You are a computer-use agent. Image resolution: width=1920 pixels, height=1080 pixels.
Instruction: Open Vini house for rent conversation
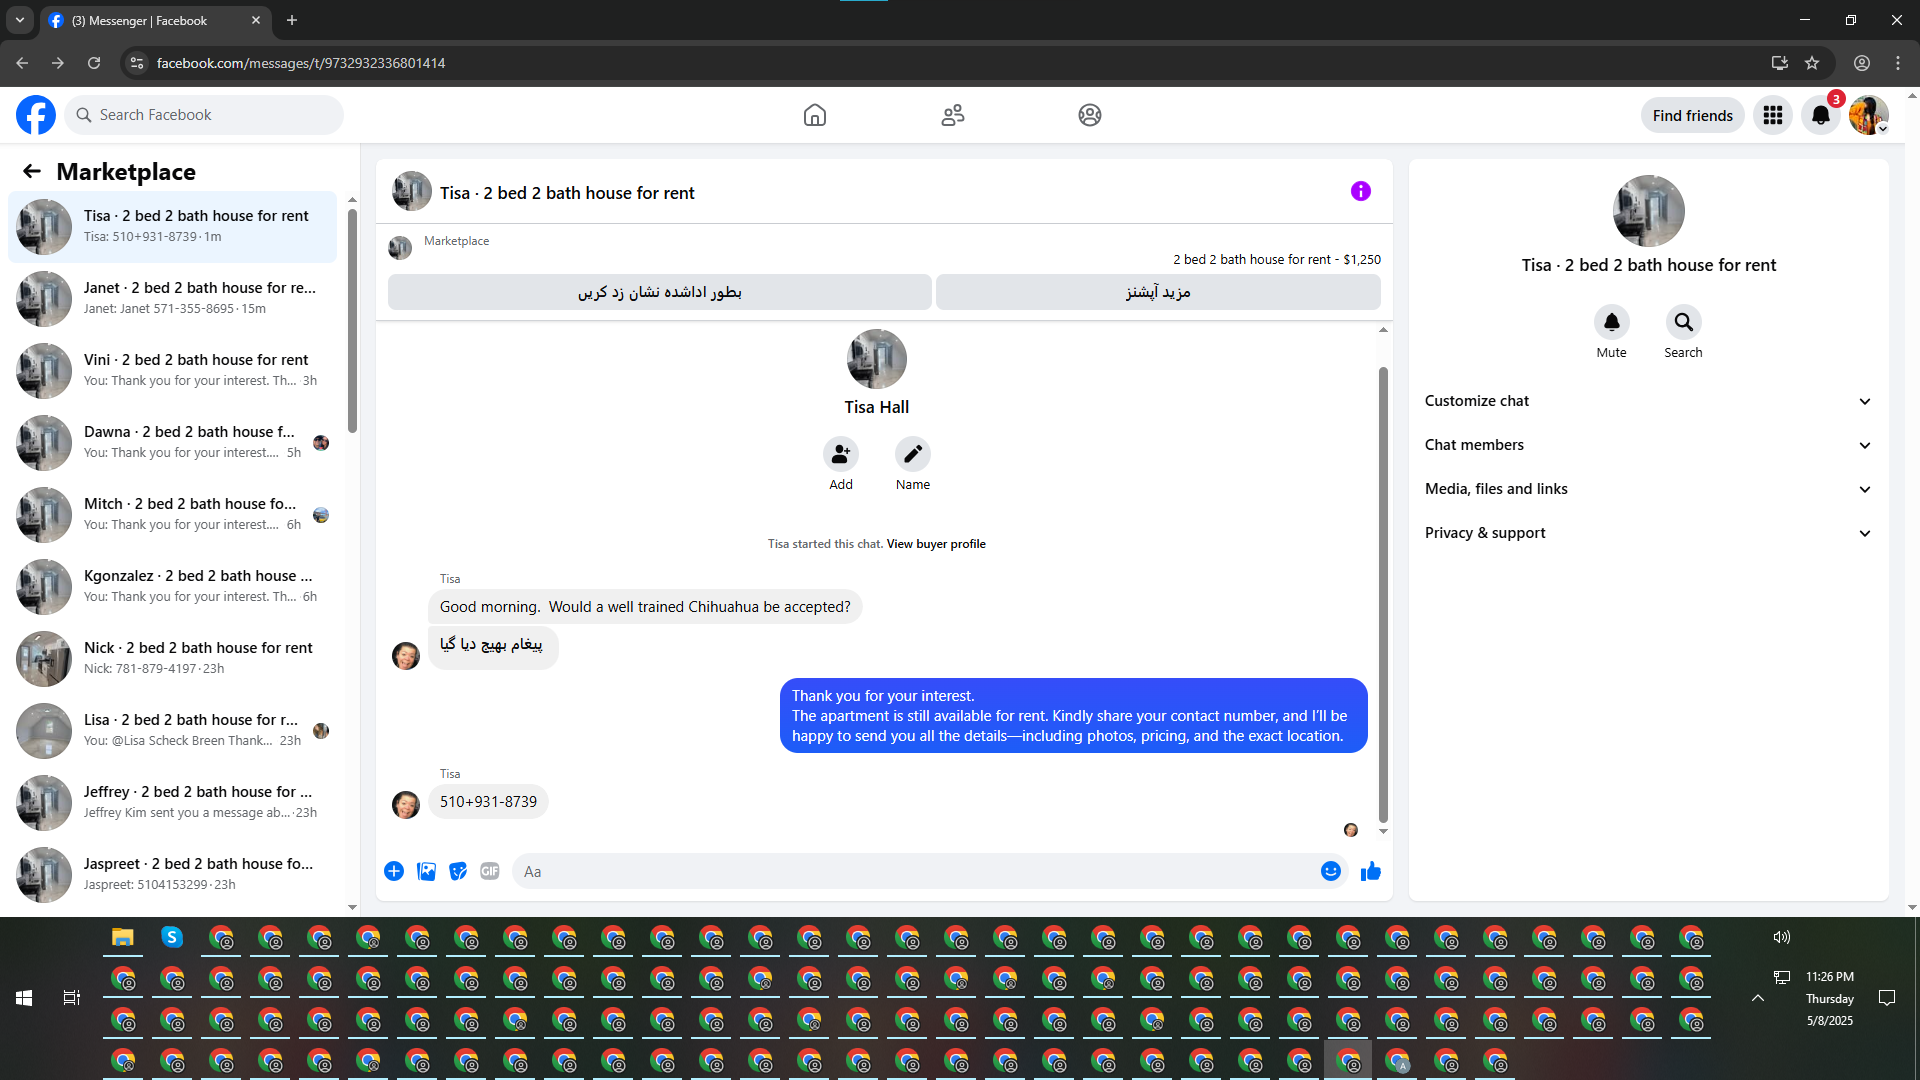173,370
